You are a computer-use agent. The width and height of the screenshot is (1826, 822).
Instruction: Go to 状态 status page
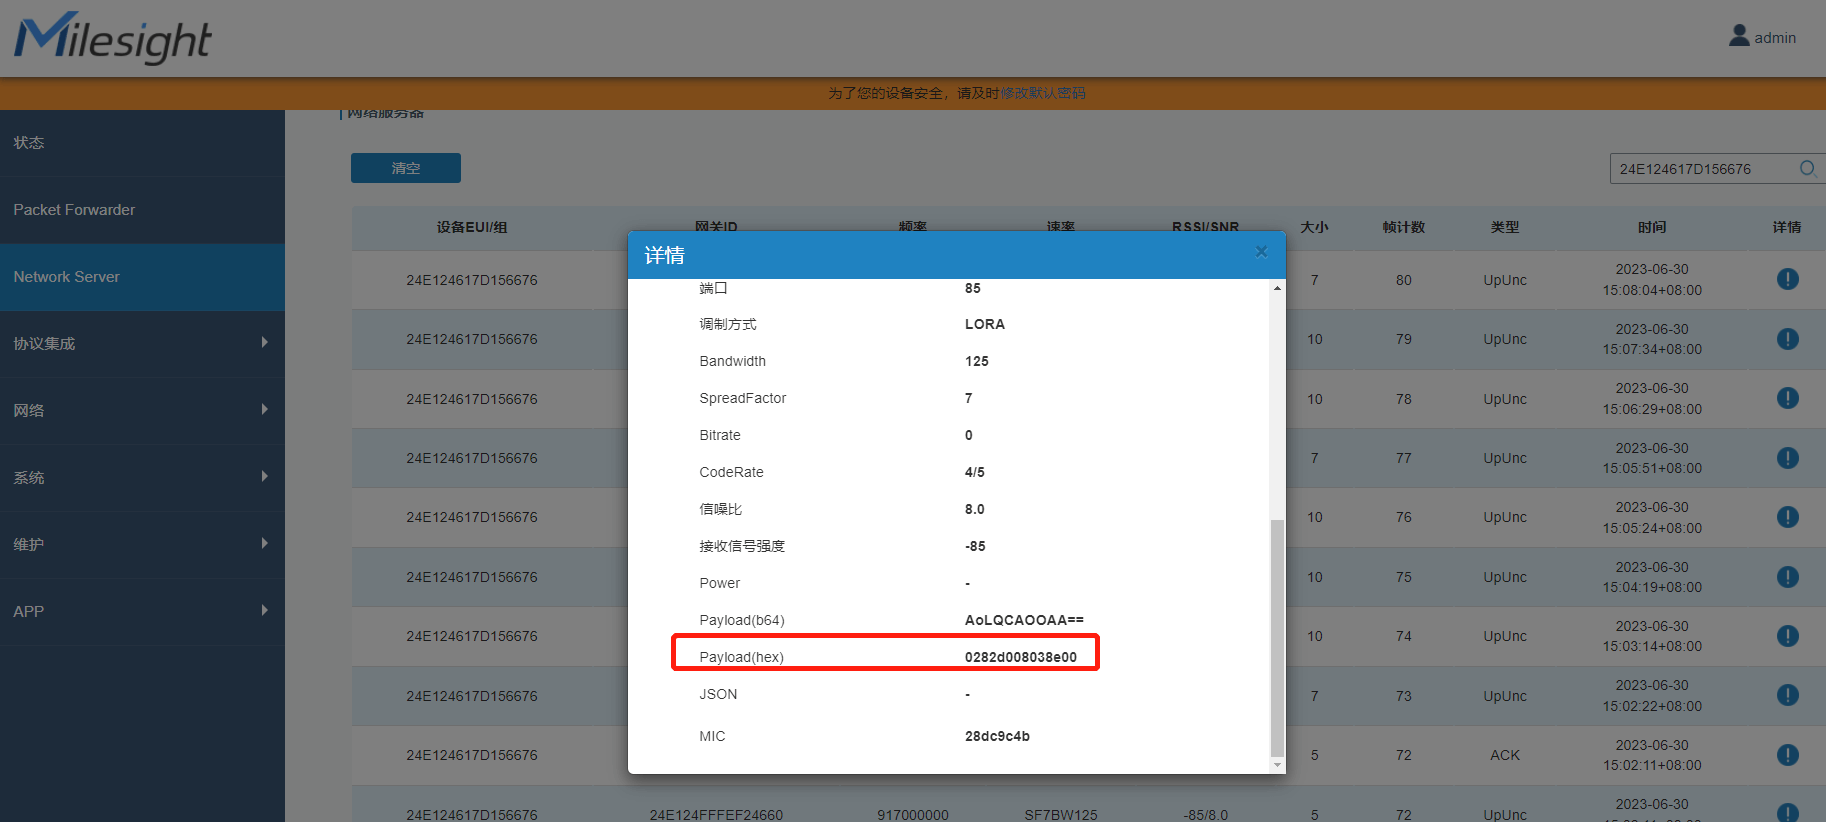click(29, 143)
